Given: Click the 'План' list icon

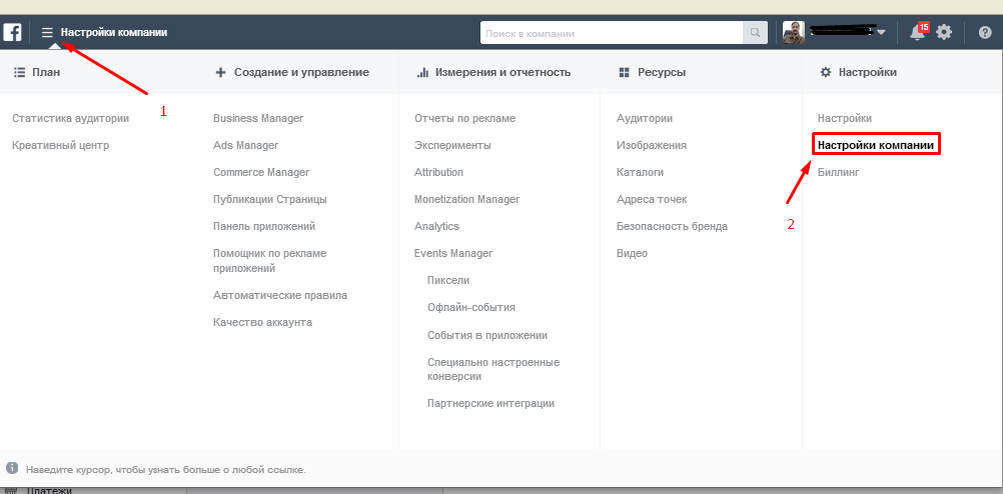Looking at the screenshot, I should (19, 72).
